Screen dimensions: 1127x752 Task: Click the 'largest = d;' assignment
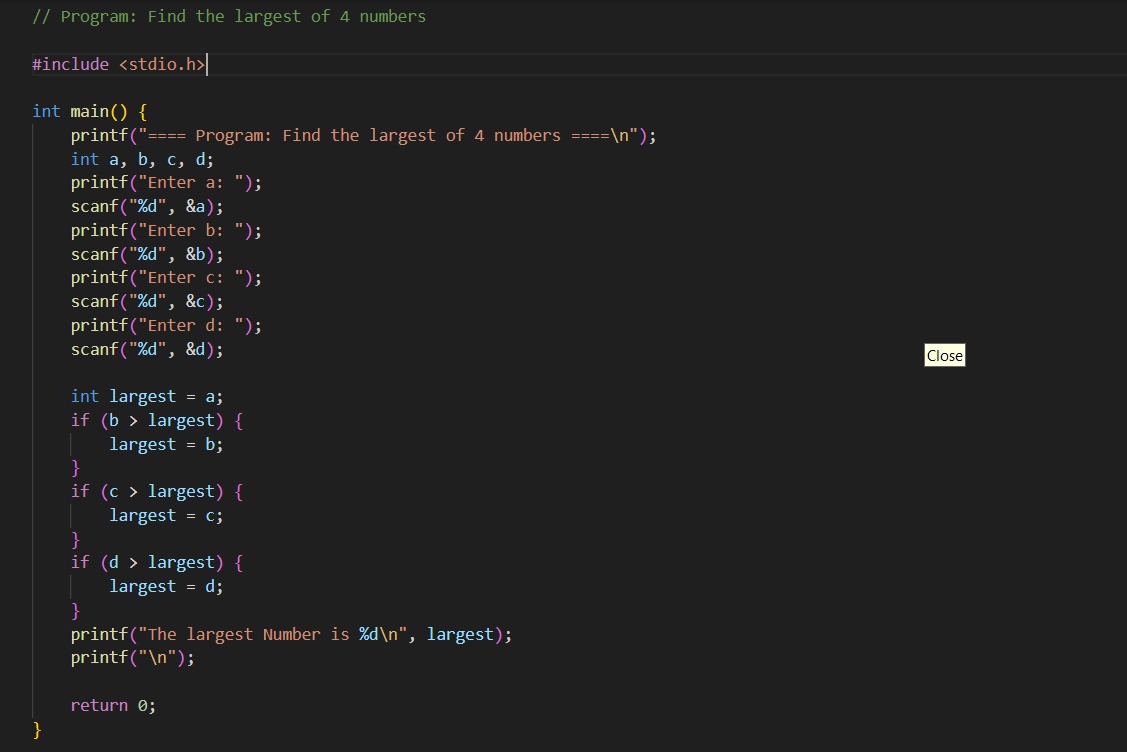pos(166,586)
